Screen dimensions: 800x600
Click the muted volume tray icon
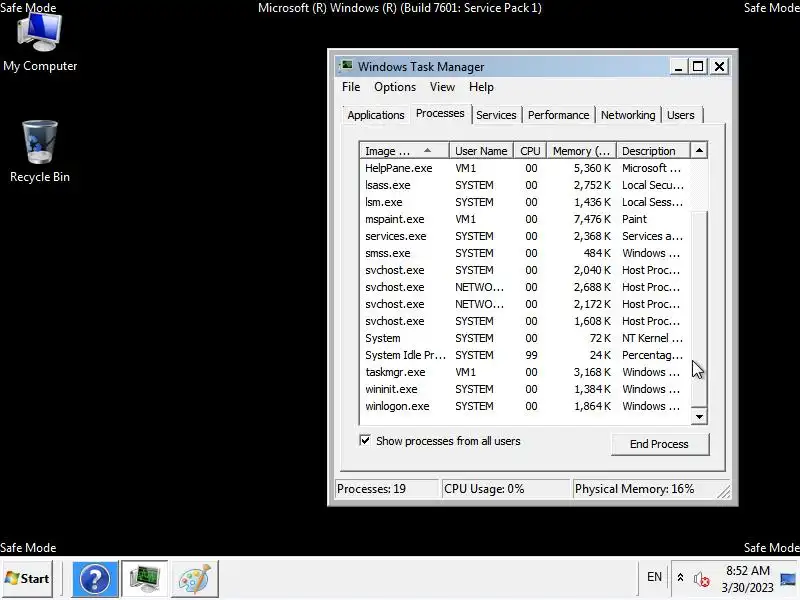[702, 579]
